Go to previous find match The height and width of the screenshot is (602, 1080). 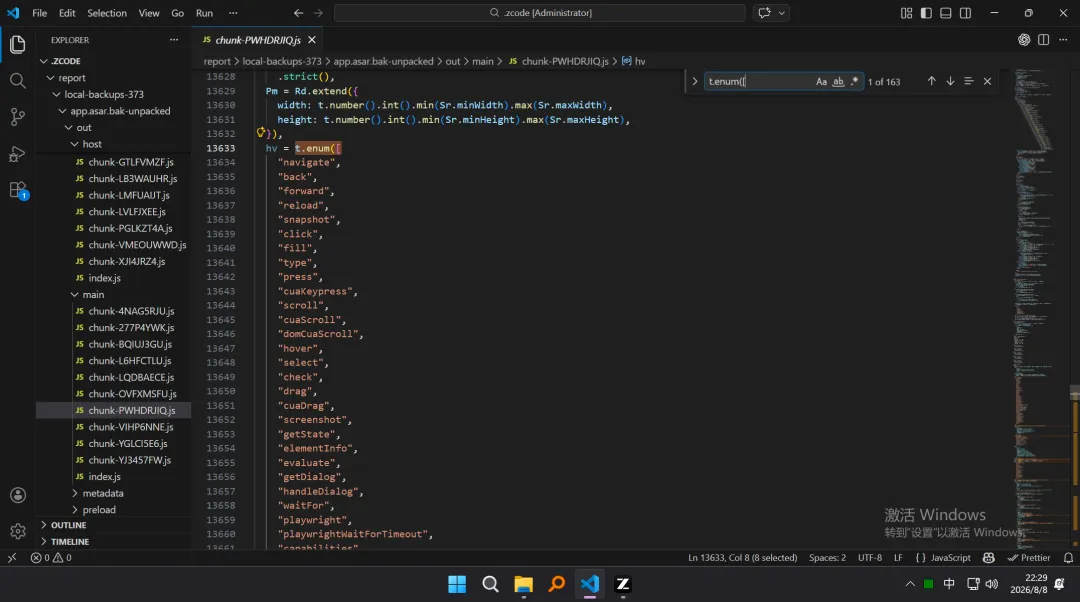[x=931, y=81]
